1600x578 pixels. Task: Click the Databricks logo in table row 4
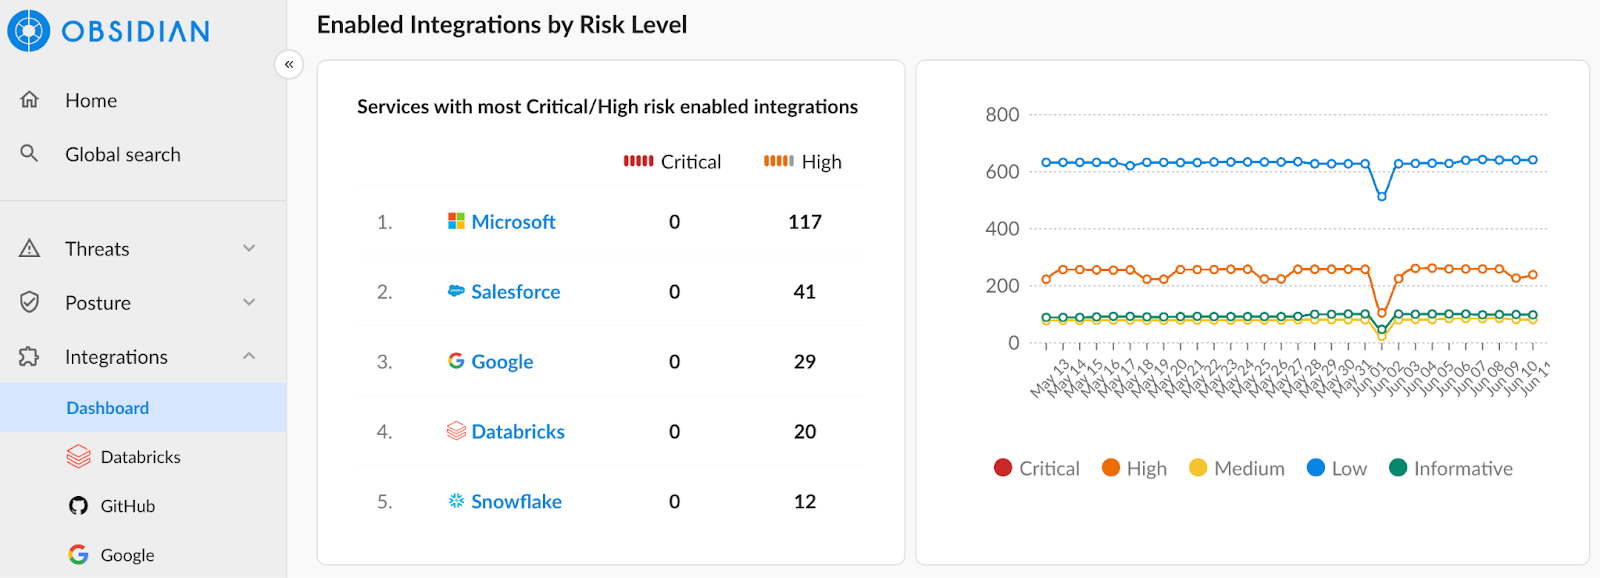[456, 431]
